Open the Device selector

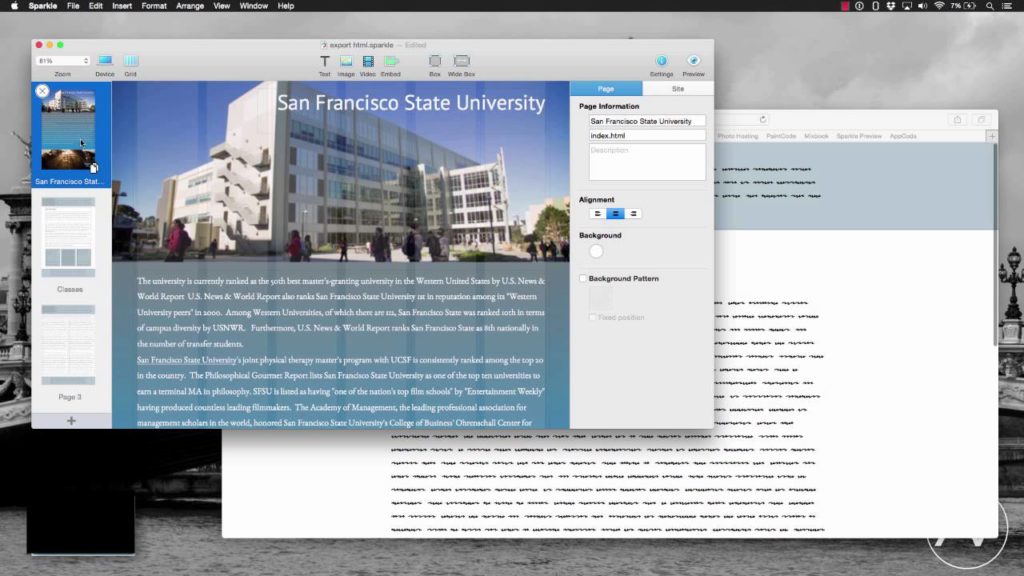104,62
